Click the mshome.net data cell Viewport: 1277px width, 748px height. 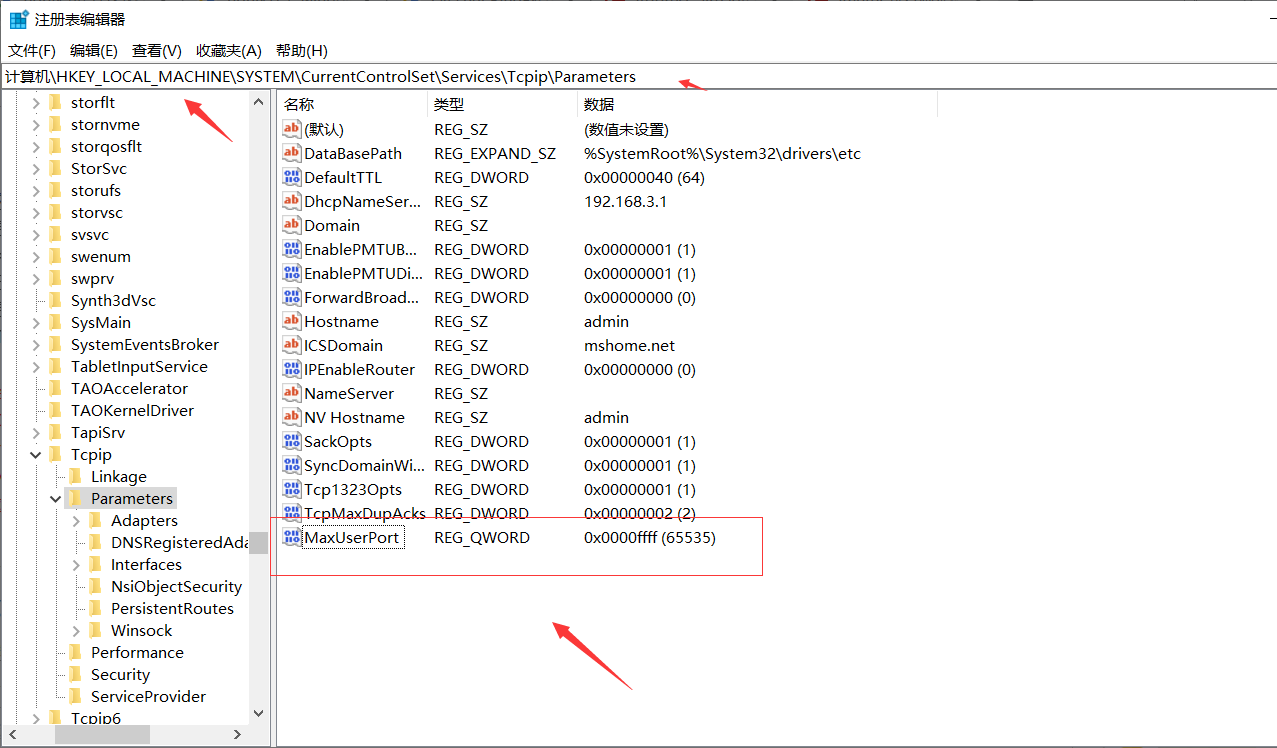(x=629, y=345)
